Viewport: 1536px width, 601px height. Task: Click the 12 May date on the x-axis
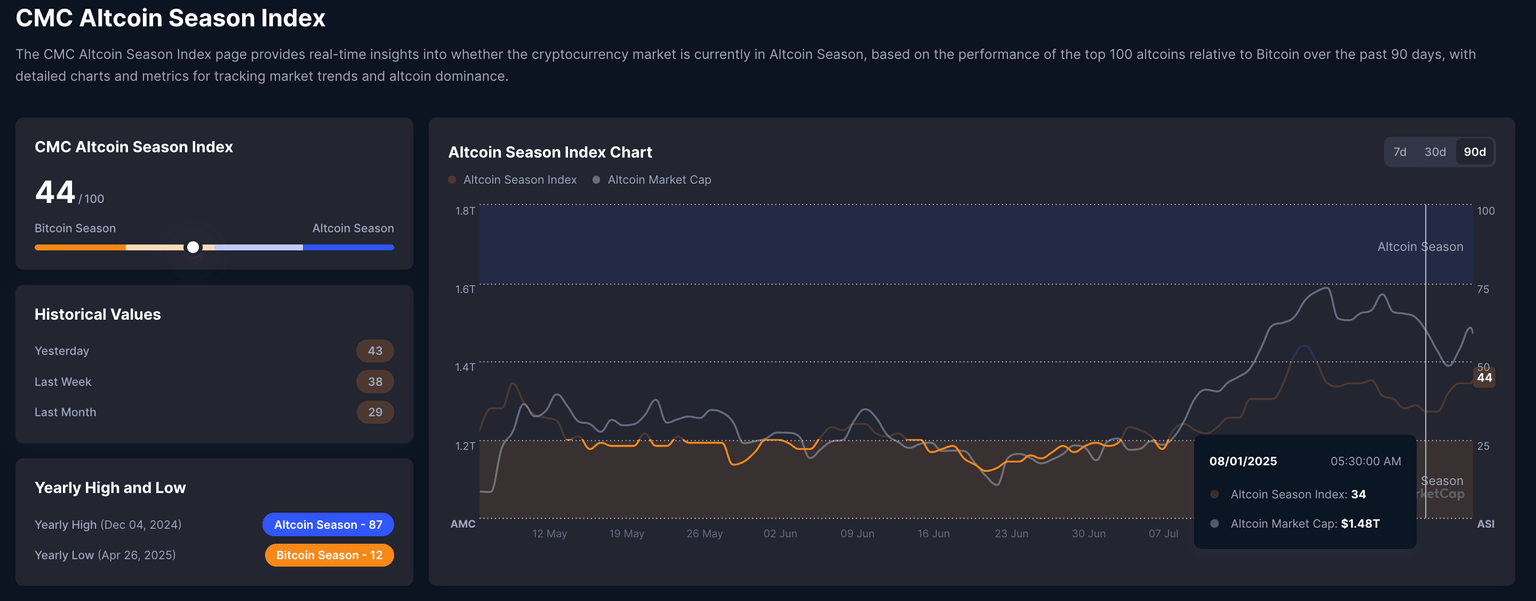pyautogui.click(x=550, y=534)
